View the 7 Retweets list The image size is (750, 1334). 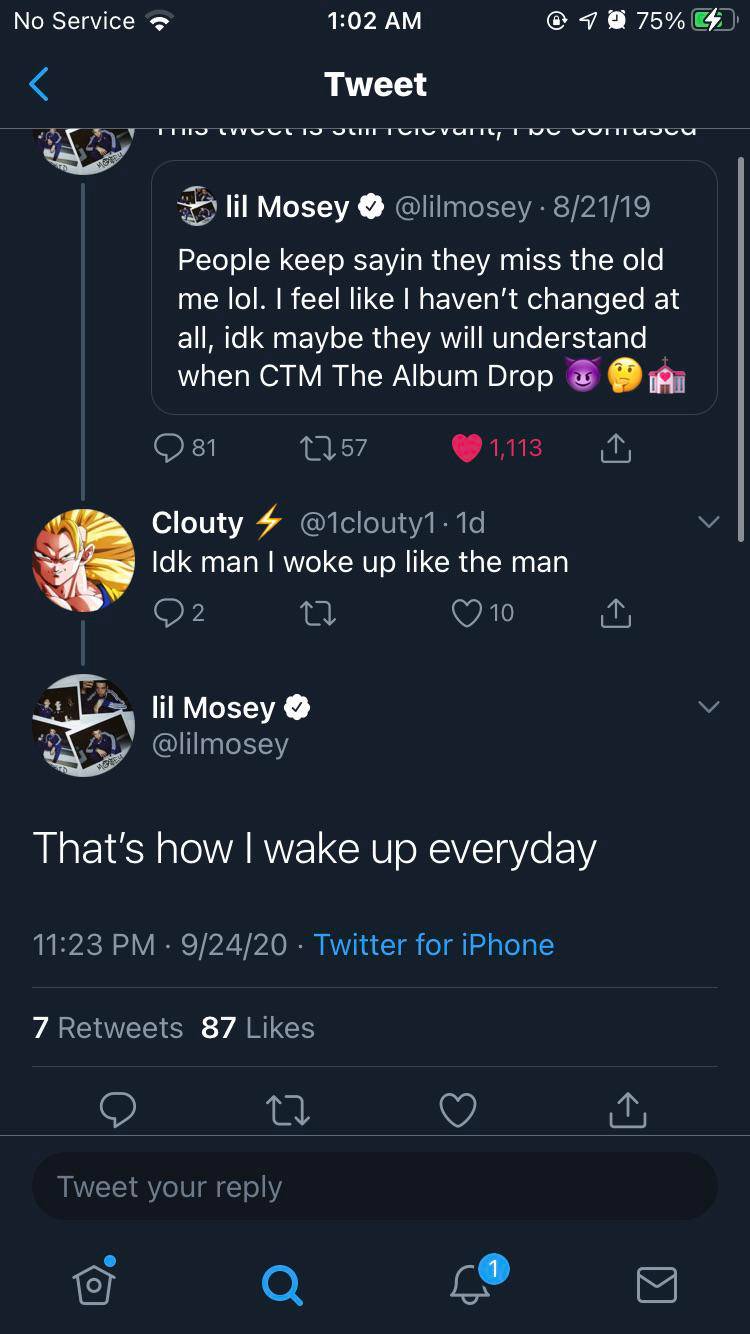pos(107,1027)
